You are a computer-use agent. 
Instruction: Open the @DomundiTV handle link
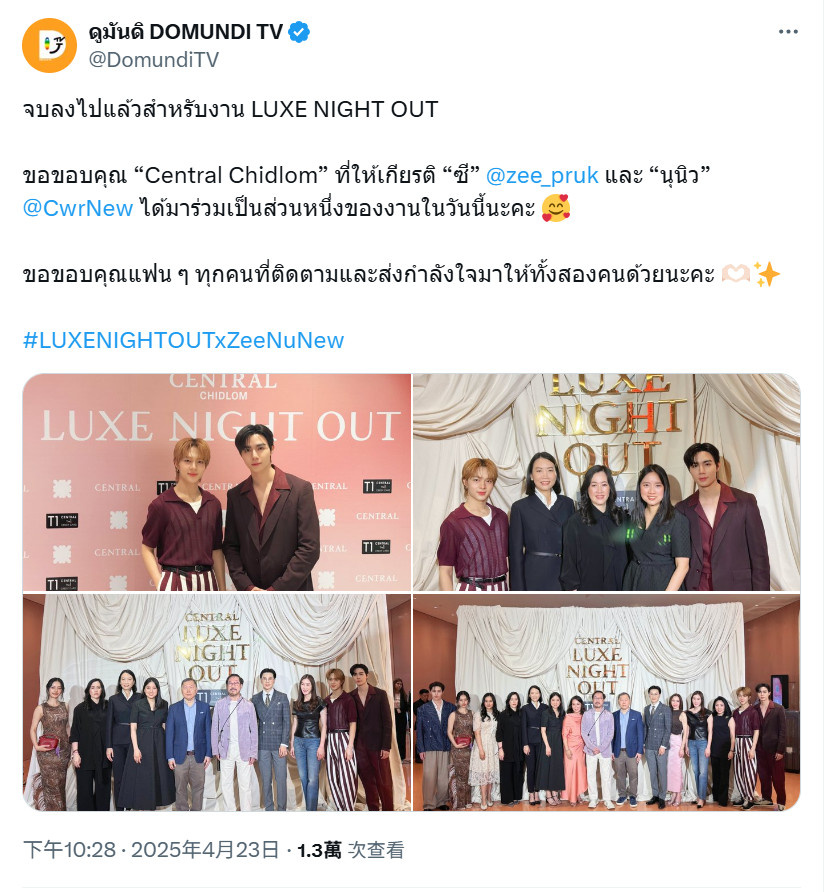point(154,59)
